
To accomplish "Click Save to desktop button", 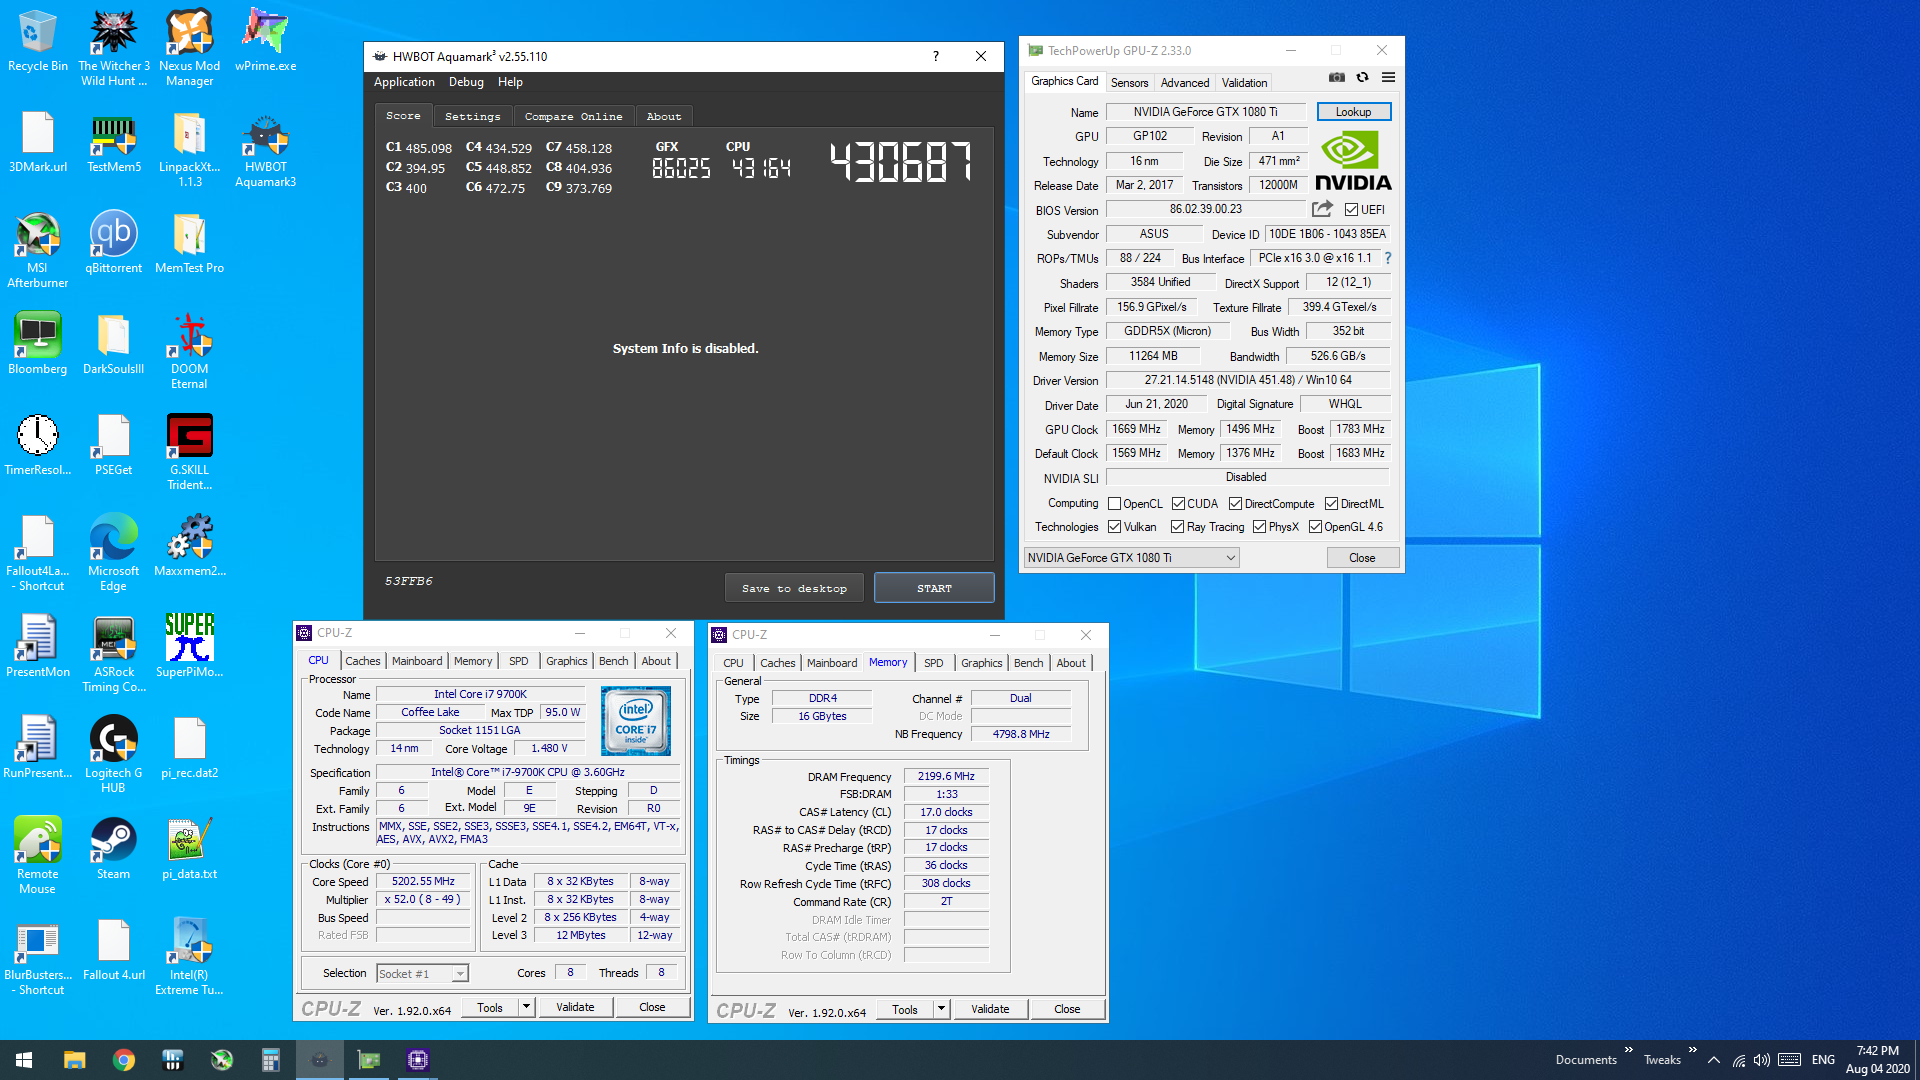I will pyautogui.click(x=794, y=588).
